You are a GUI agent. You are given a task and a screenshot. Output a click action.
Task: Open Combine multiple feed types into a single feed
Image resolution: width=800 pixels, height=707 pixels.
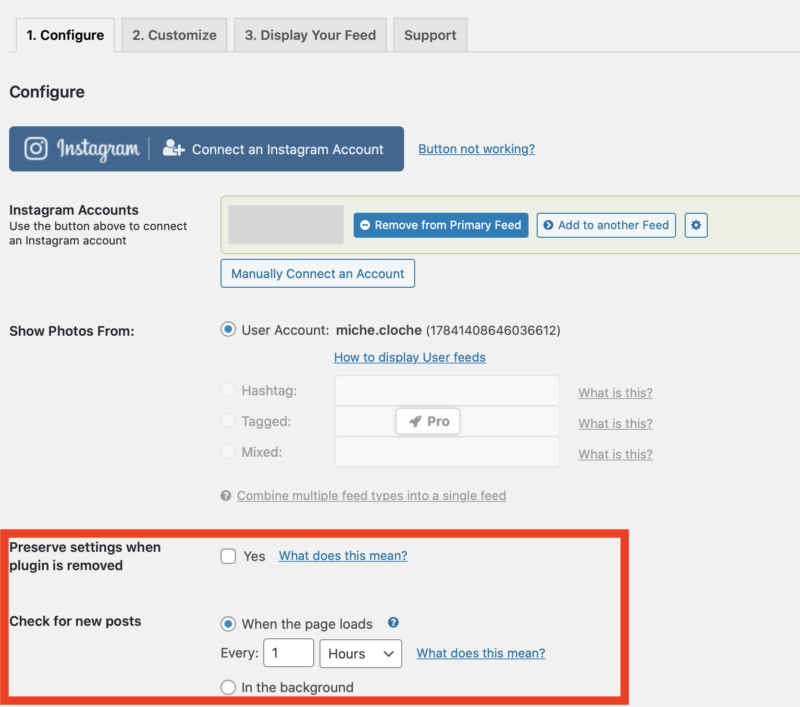tap(371, 496)
